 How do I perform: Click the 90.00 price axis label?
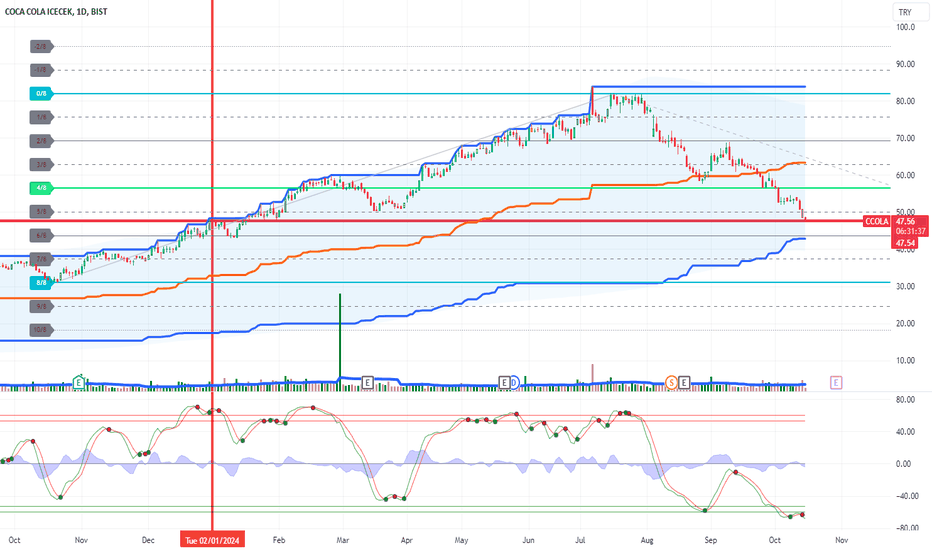point(906,64)
